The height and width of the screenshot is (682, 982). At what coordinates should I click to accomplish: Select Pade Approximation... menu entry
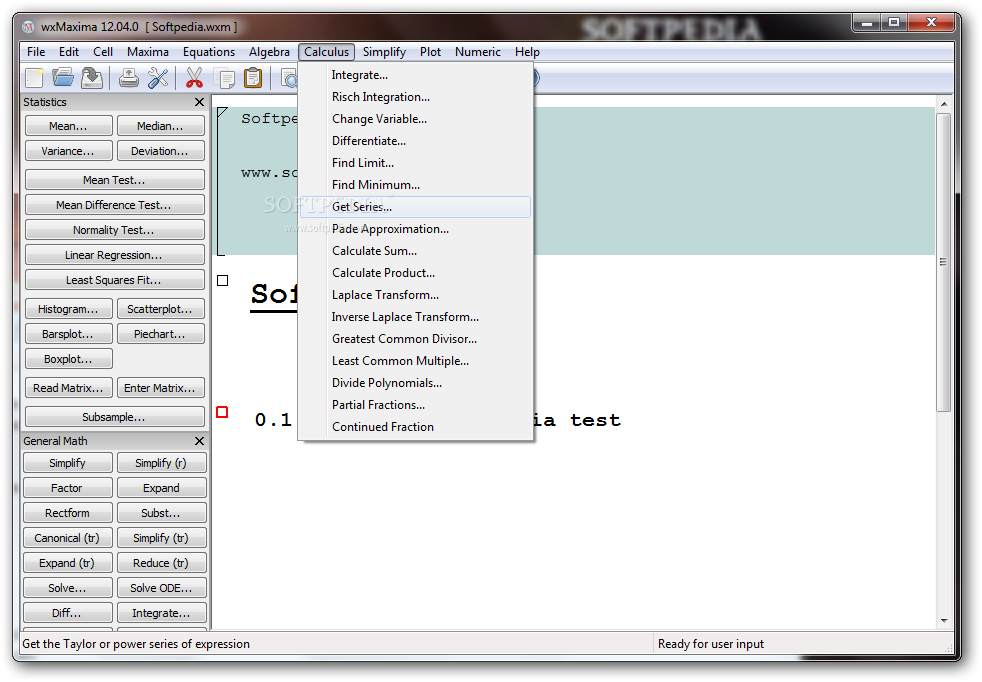[x=415, y=229]
